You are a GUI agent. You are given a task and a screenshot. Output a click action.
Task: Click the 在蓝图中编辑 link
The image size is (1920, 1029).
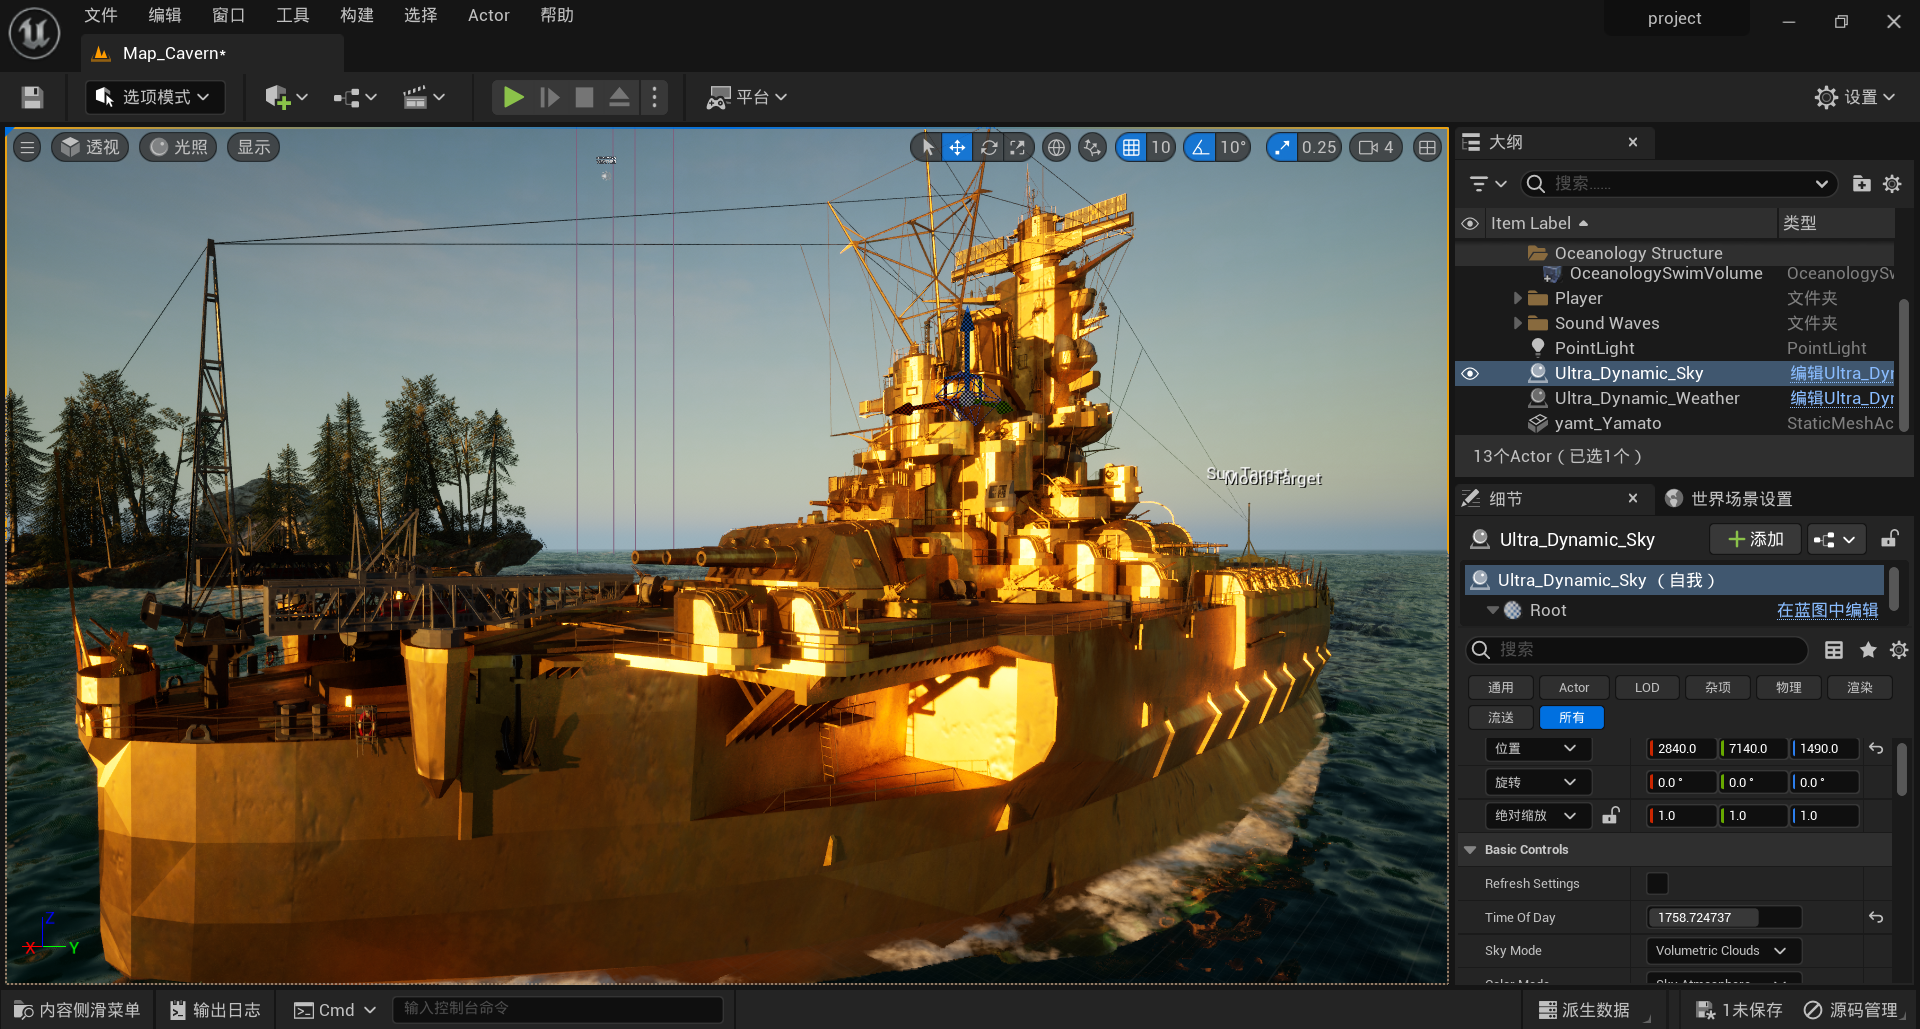pyautogui.click(x=1827, y=610)
